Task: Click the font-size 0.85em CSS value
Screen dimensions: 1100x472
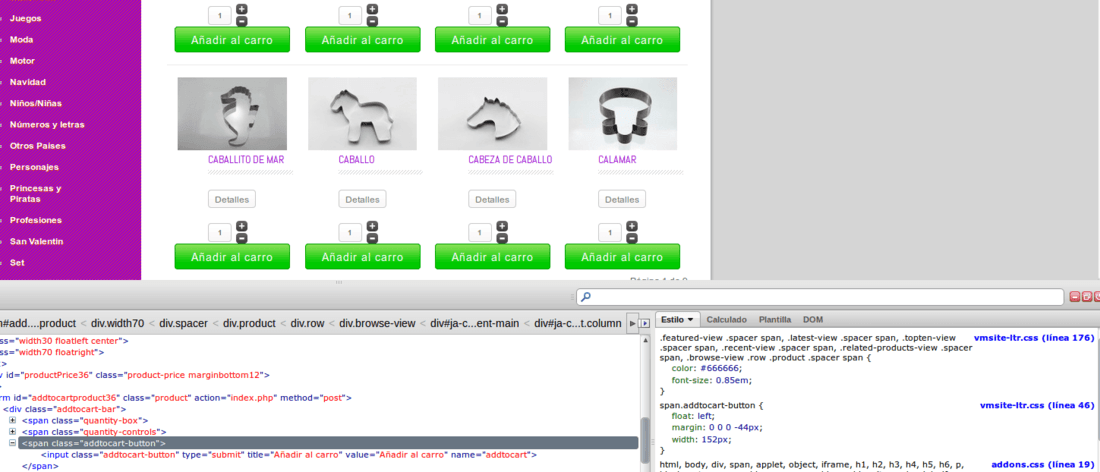Action: click(x=733, y=380)
